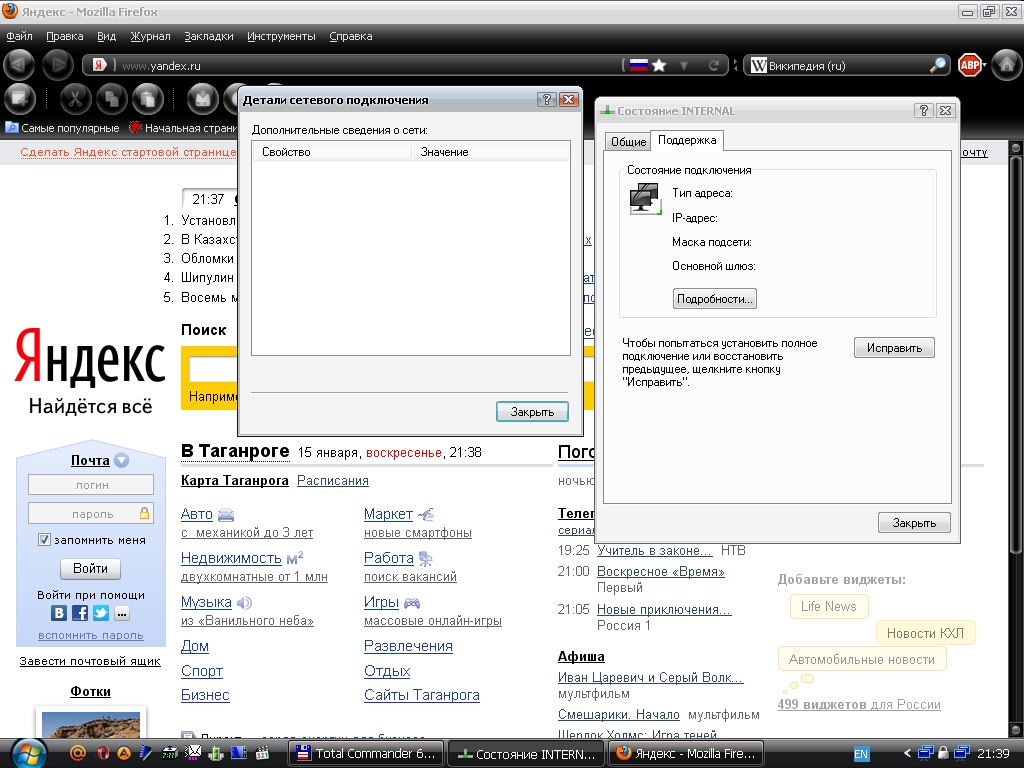Screen dimensions: 1024x768
Task: Open the Недвижимость link
Action: (231, 558)
